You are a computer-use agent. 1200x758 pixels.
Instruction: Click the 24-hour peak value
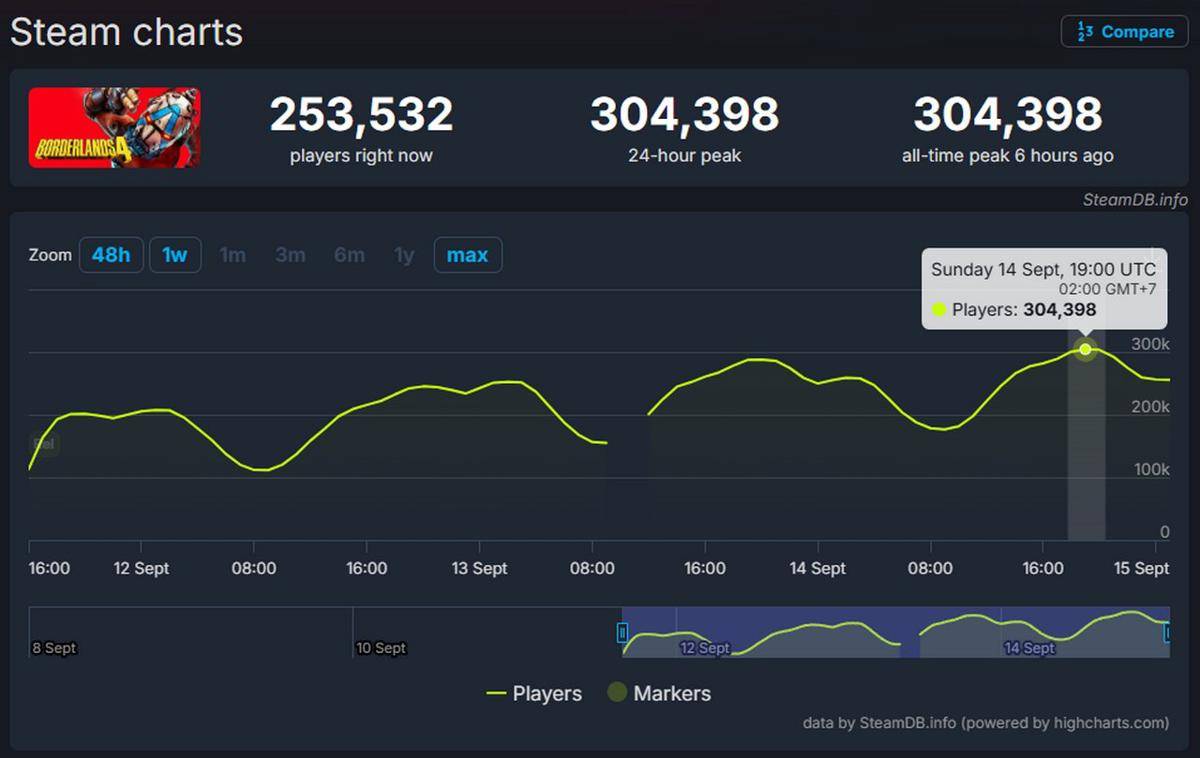(684, 115)
